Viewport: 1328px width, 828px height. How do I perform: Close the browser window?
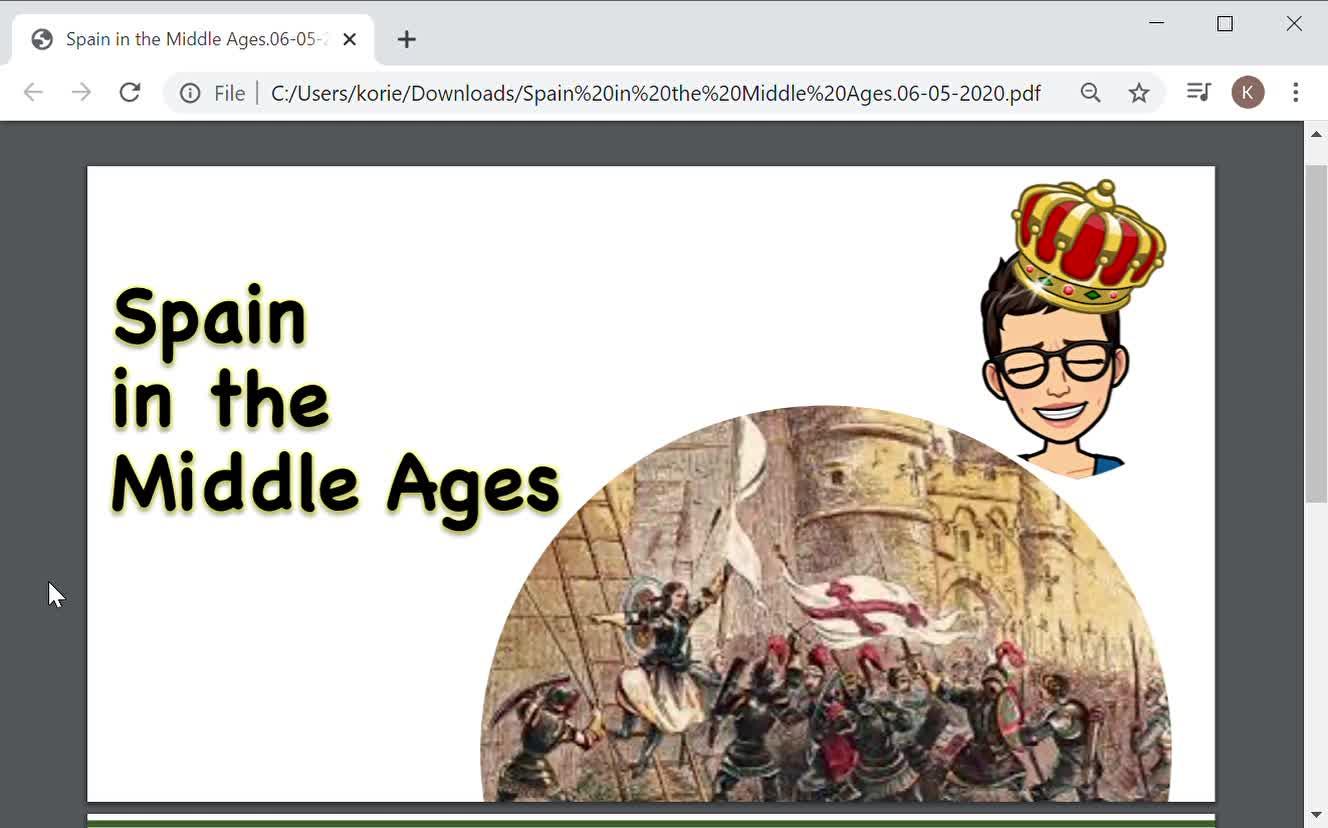[x=1294, y=23]
